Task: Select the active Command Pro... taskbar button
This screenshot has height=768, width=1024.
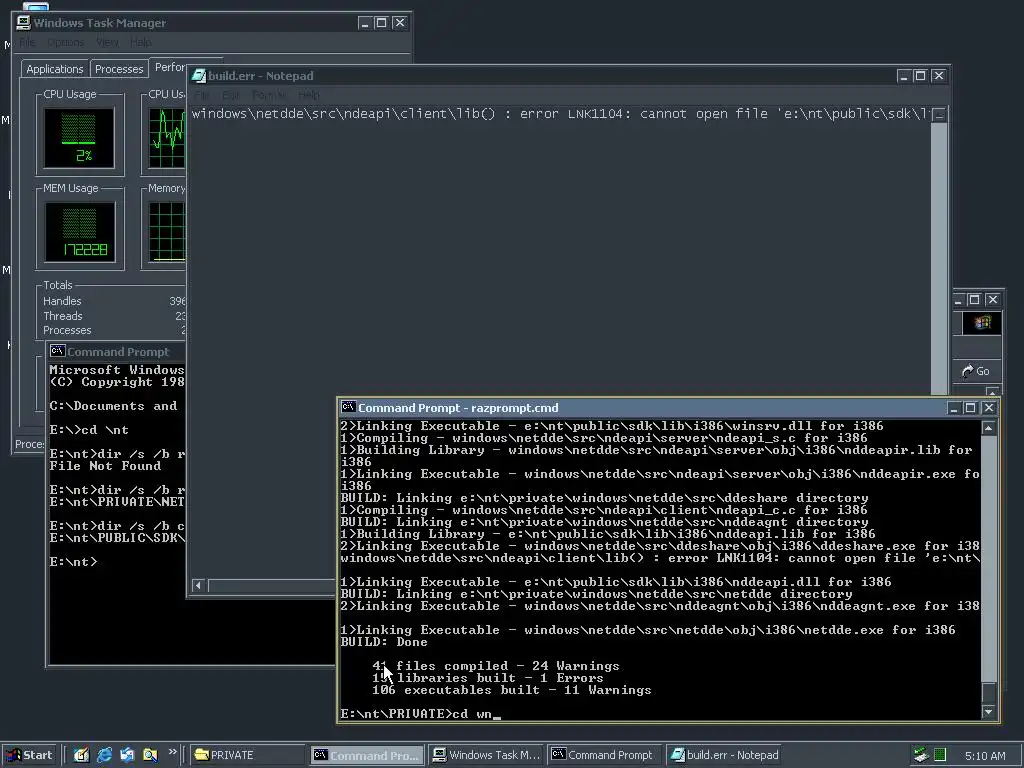Action: click(366, 755)
